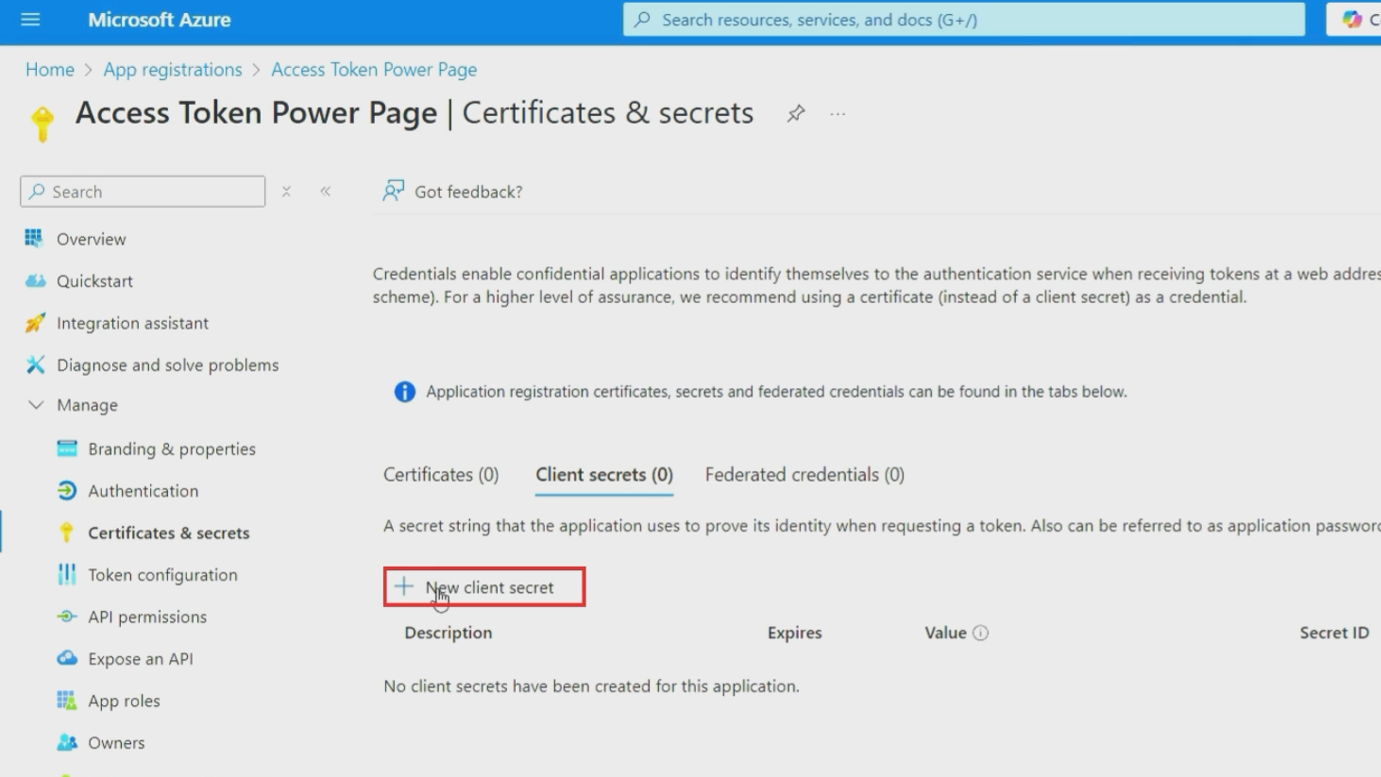Click the Value column info icon
Viewport: 1381px width, 777px height.
pyautogui.click(x=981, y=632)
